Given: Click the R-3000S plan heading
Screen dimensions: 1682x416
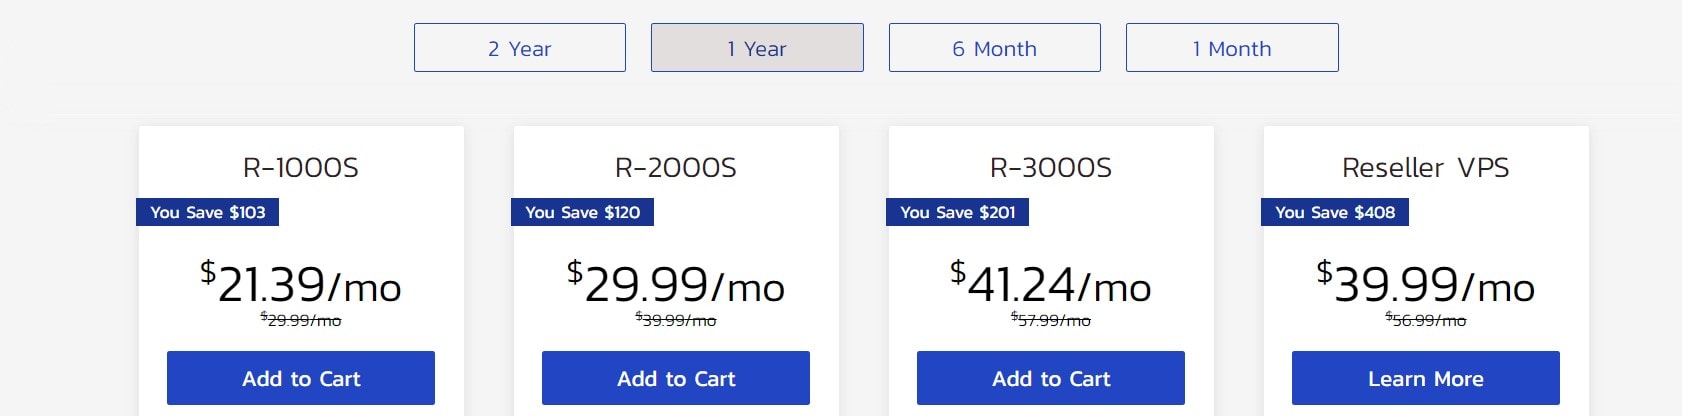Looking at the screenshot, I should [1051, 167].
